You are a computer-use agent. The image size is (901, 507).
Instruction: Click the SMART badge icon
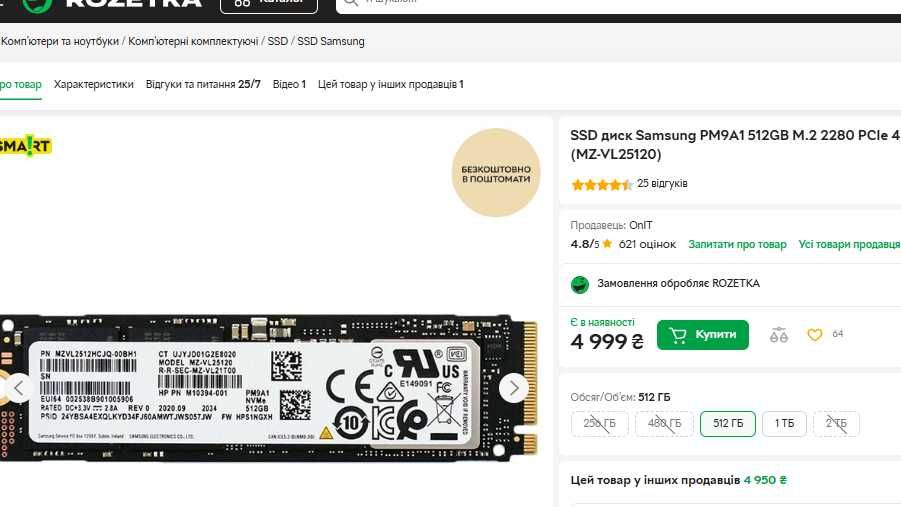(x=26, y=146)
